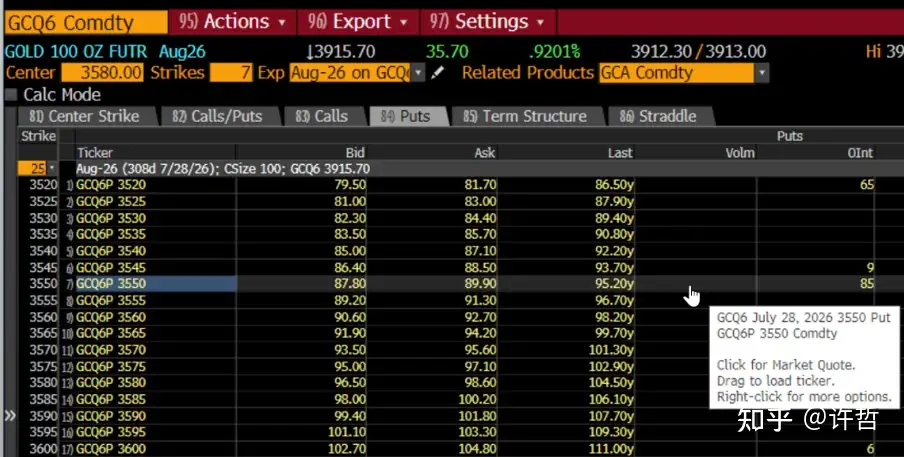Expand the Related Products GCA Comdty dropdown
Screen dimensions: 904x457
[x=762, y=73]
